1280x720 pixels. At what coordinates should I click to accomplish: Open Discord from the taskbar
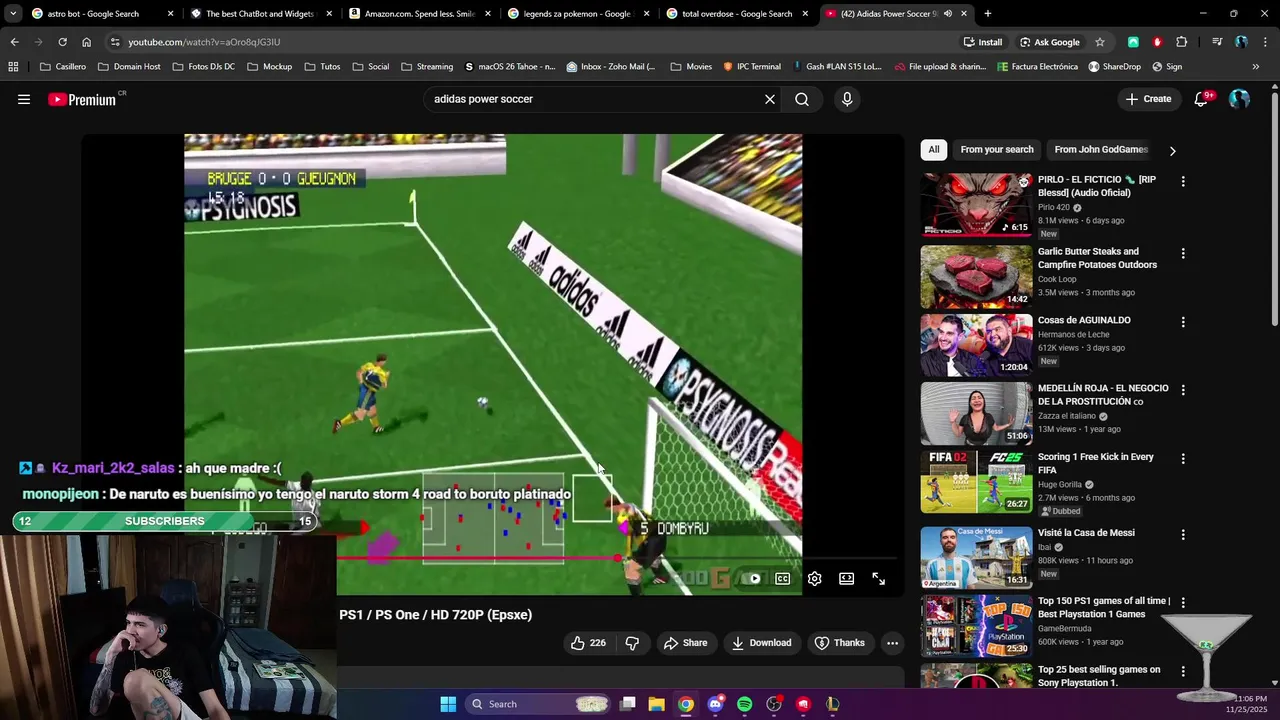click(x=715, y=704)
